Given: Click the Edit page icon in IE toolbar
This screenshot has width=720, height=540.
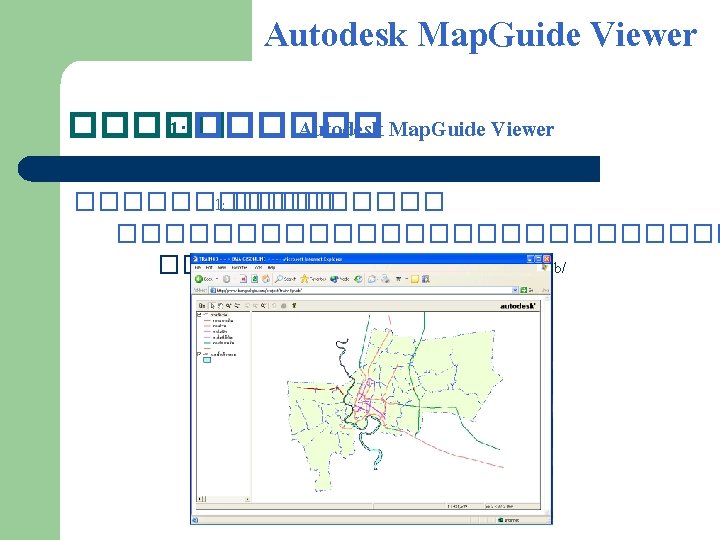Looking at the screenshot, I should 399,279.
